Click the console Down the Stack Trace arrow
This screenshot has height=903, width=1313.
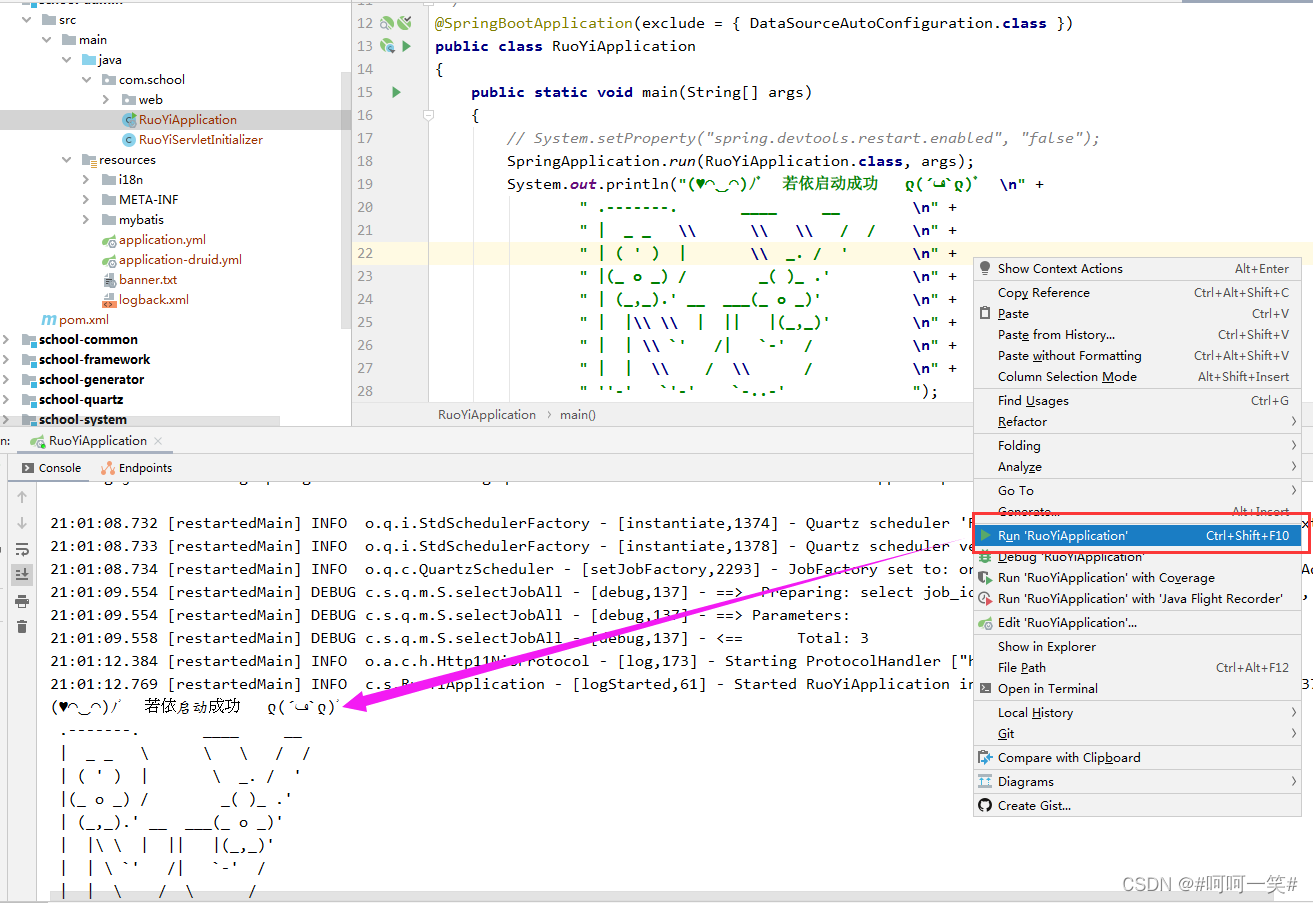point(22,523)
